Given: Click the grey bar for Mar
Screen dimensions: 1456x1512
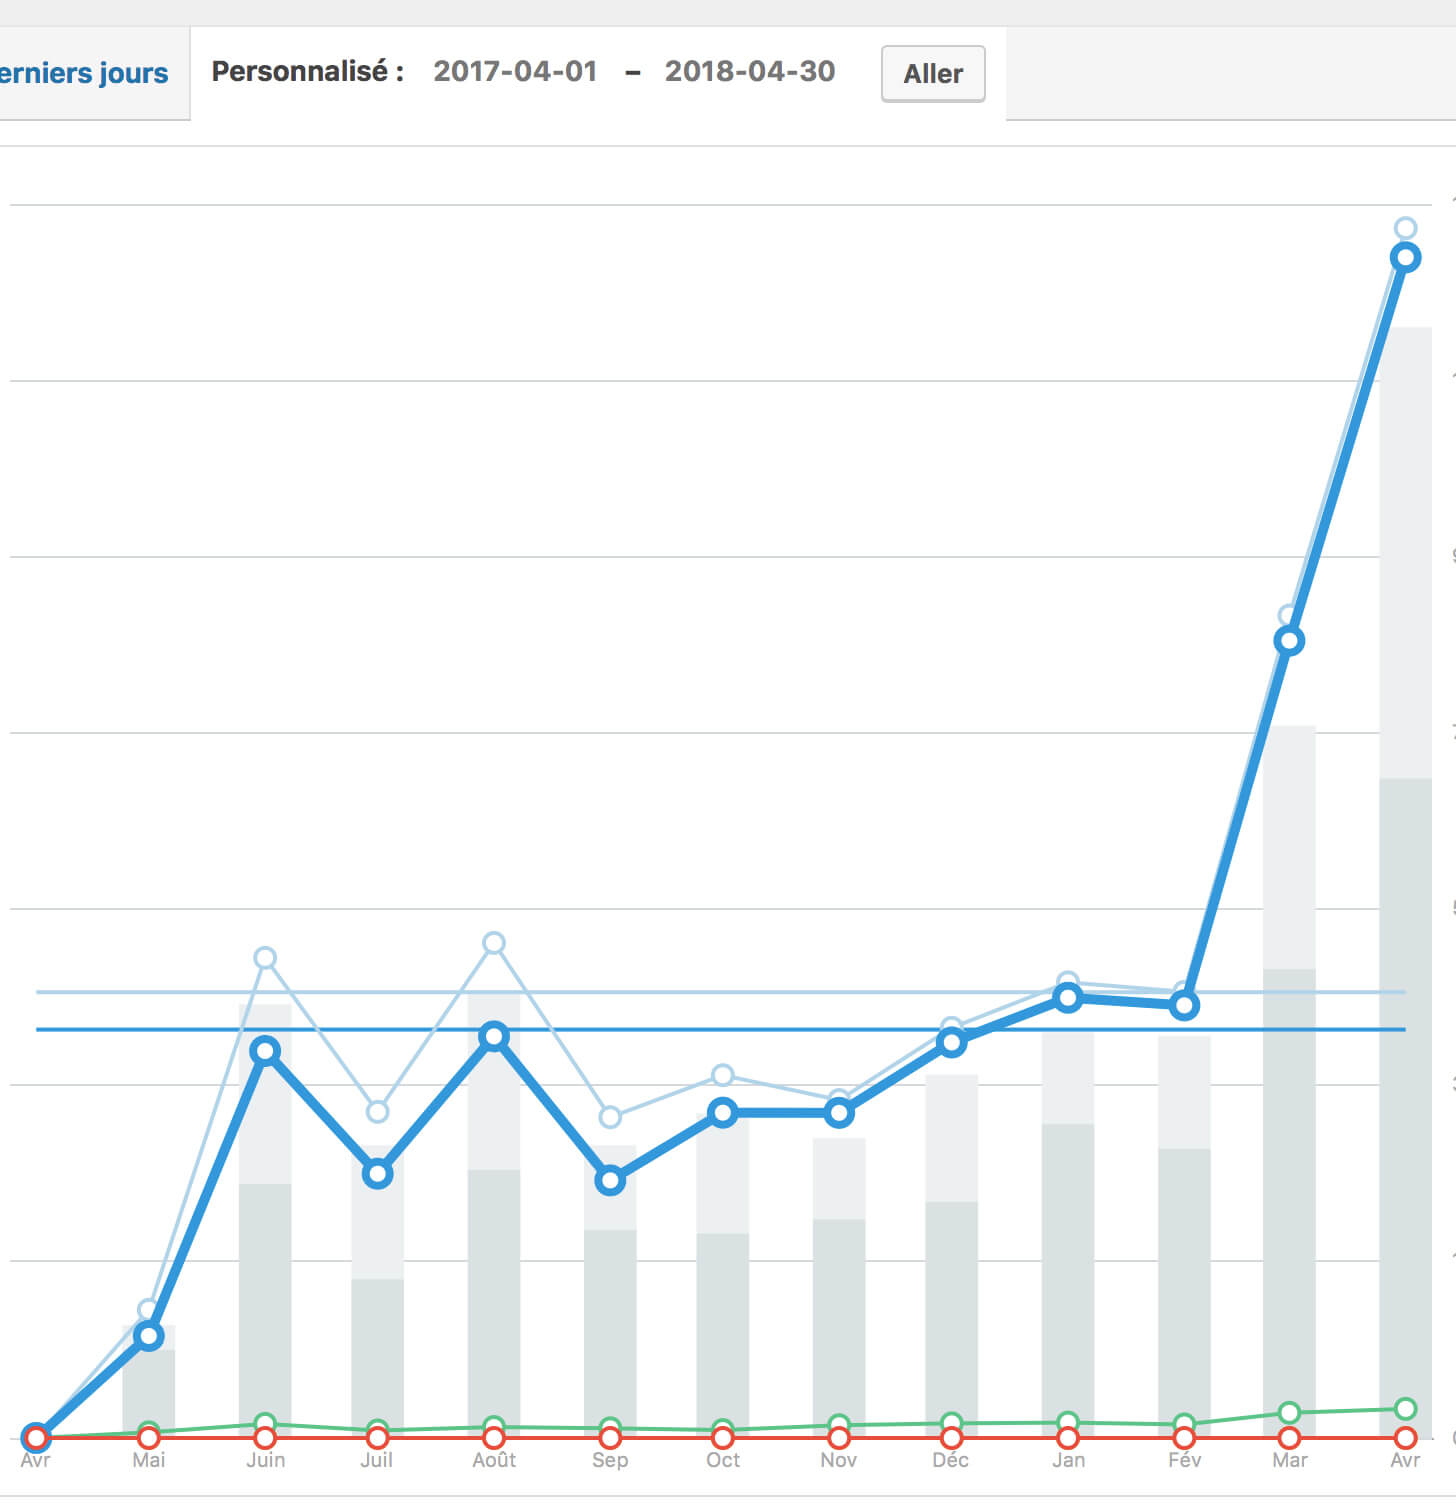Looking at the screenshot, I should [x=1289, y=1081].
